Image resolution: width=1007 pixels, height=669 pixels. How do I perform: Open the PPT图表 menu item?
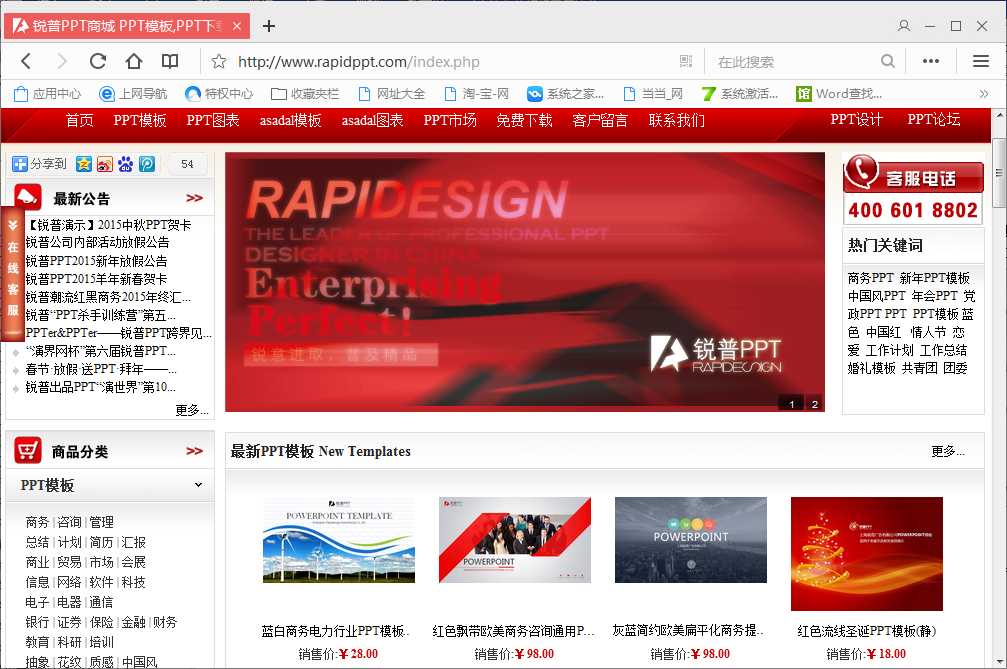click(x=213, y=120)
